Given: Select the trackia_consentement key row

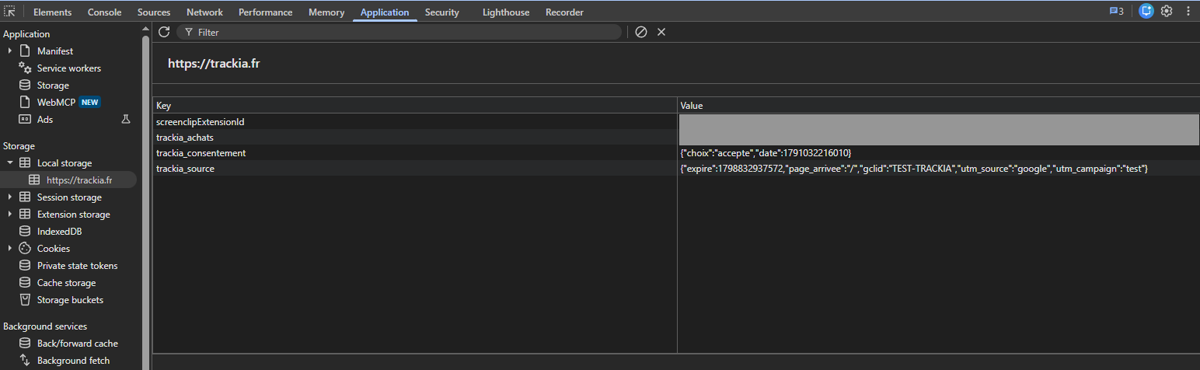Looking at the screenshot, I should [x=415, y=153].
